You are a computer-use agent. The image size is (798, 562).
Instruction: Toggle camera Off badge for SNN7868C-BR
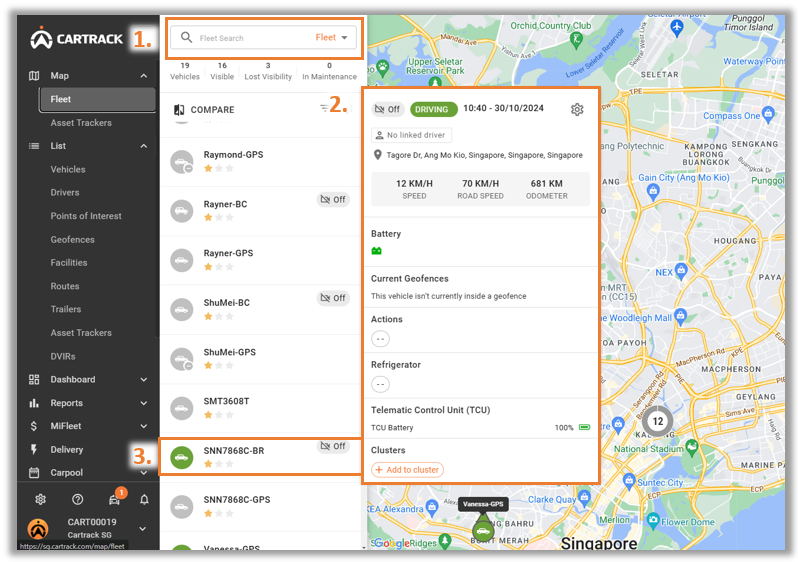pos(333,446)
